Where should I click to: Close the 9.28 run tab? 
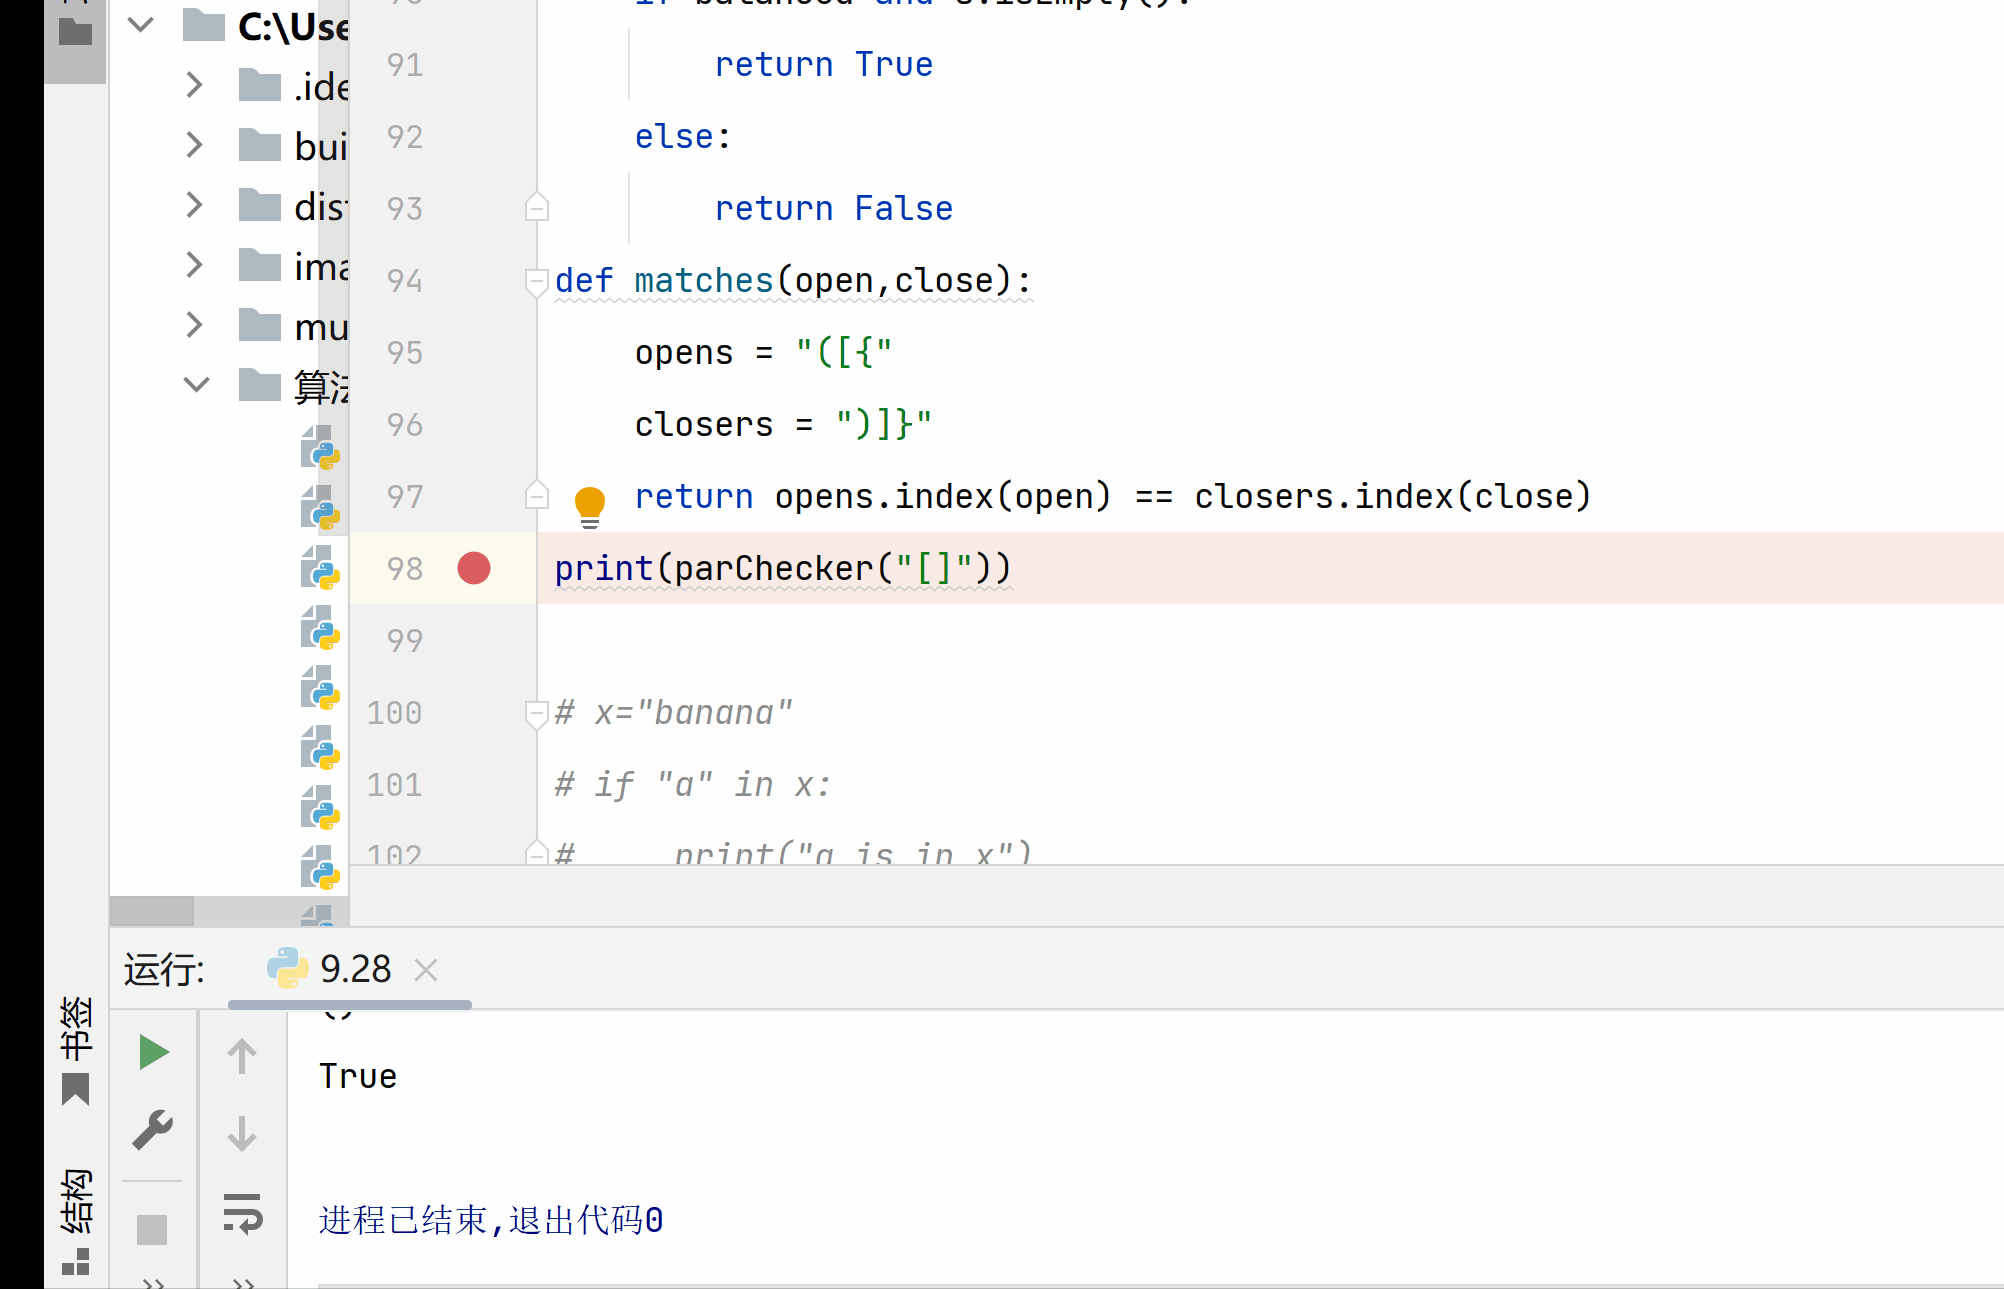tap(426, 970)
